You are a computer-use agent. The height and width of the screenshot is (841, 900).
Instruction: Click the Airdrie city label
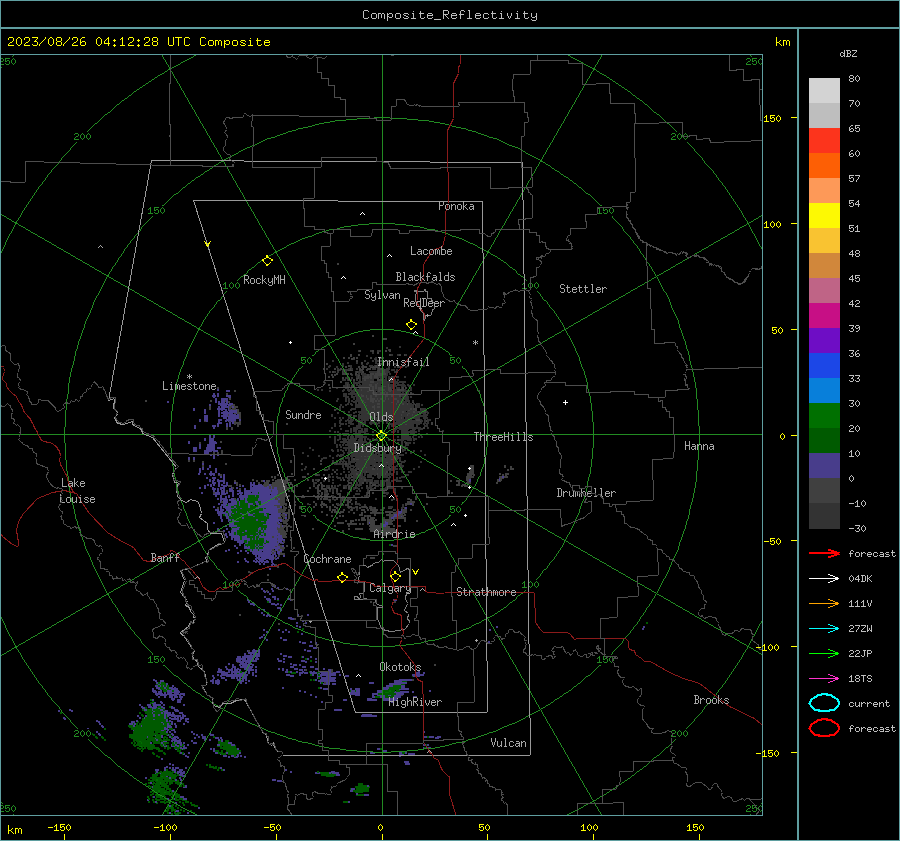(x=394, y=534)
